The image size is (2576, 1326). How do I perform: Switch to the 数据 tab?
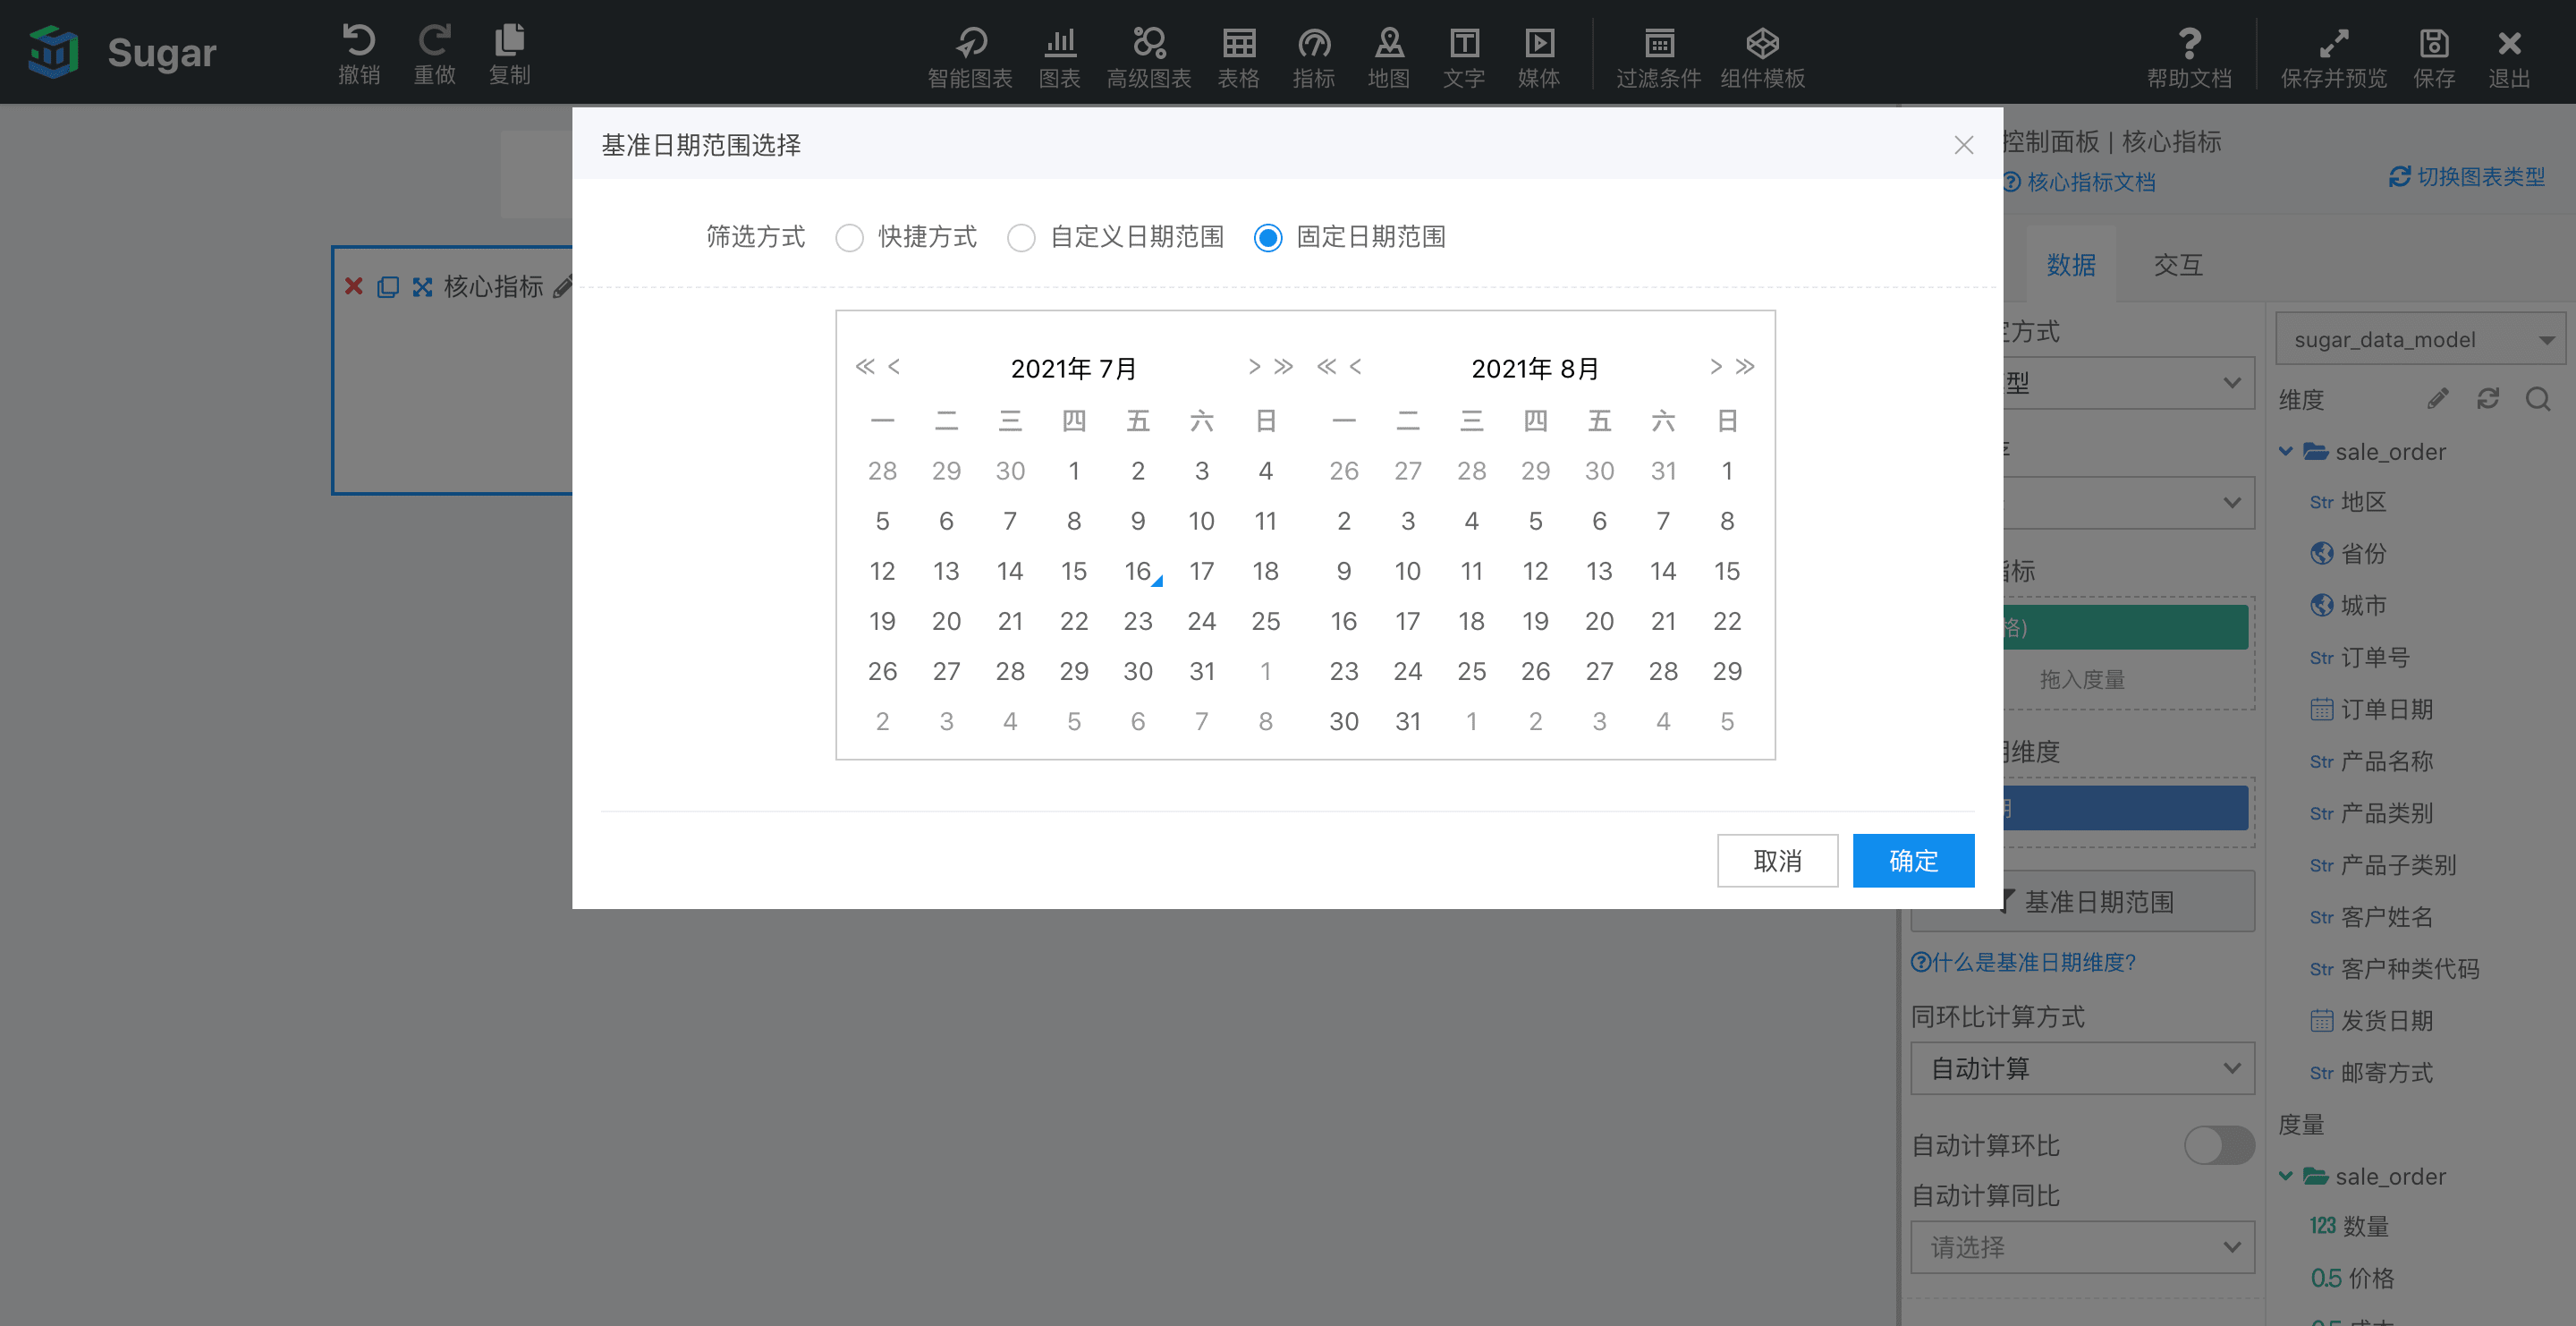[x=2070, y=265]
